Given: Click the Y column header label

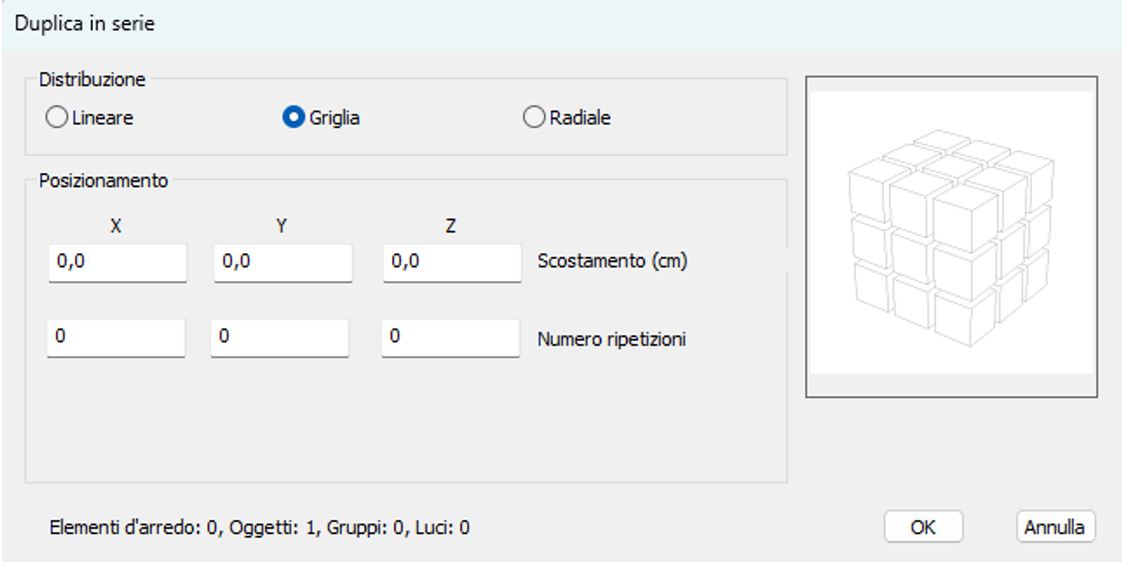Looking at the screenshot, I should coord(282,227).
